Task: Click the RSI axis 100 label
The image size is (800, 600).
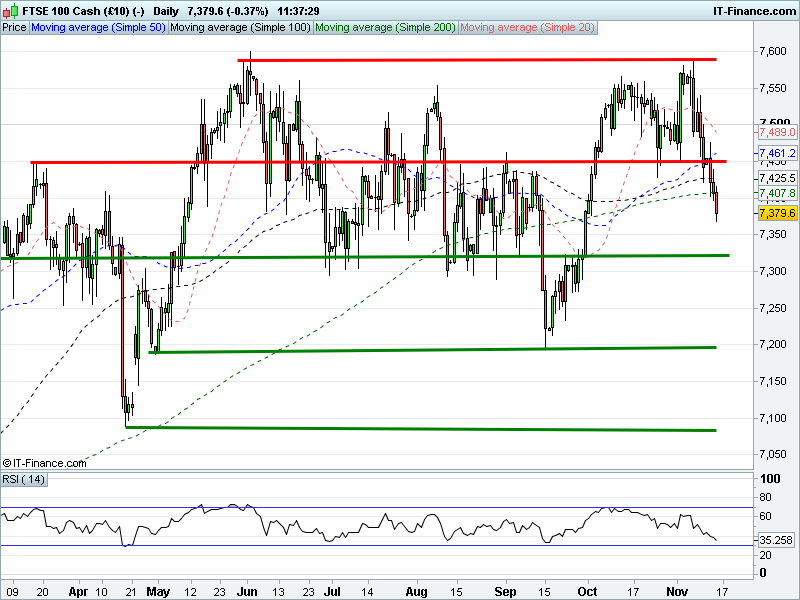Action: coord(770,479)
